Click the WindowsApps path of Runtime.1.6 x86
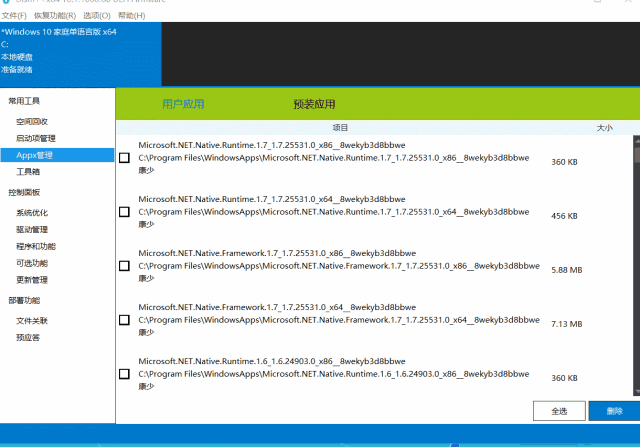This screenshot has height=447, width=640. click(333, 374)
